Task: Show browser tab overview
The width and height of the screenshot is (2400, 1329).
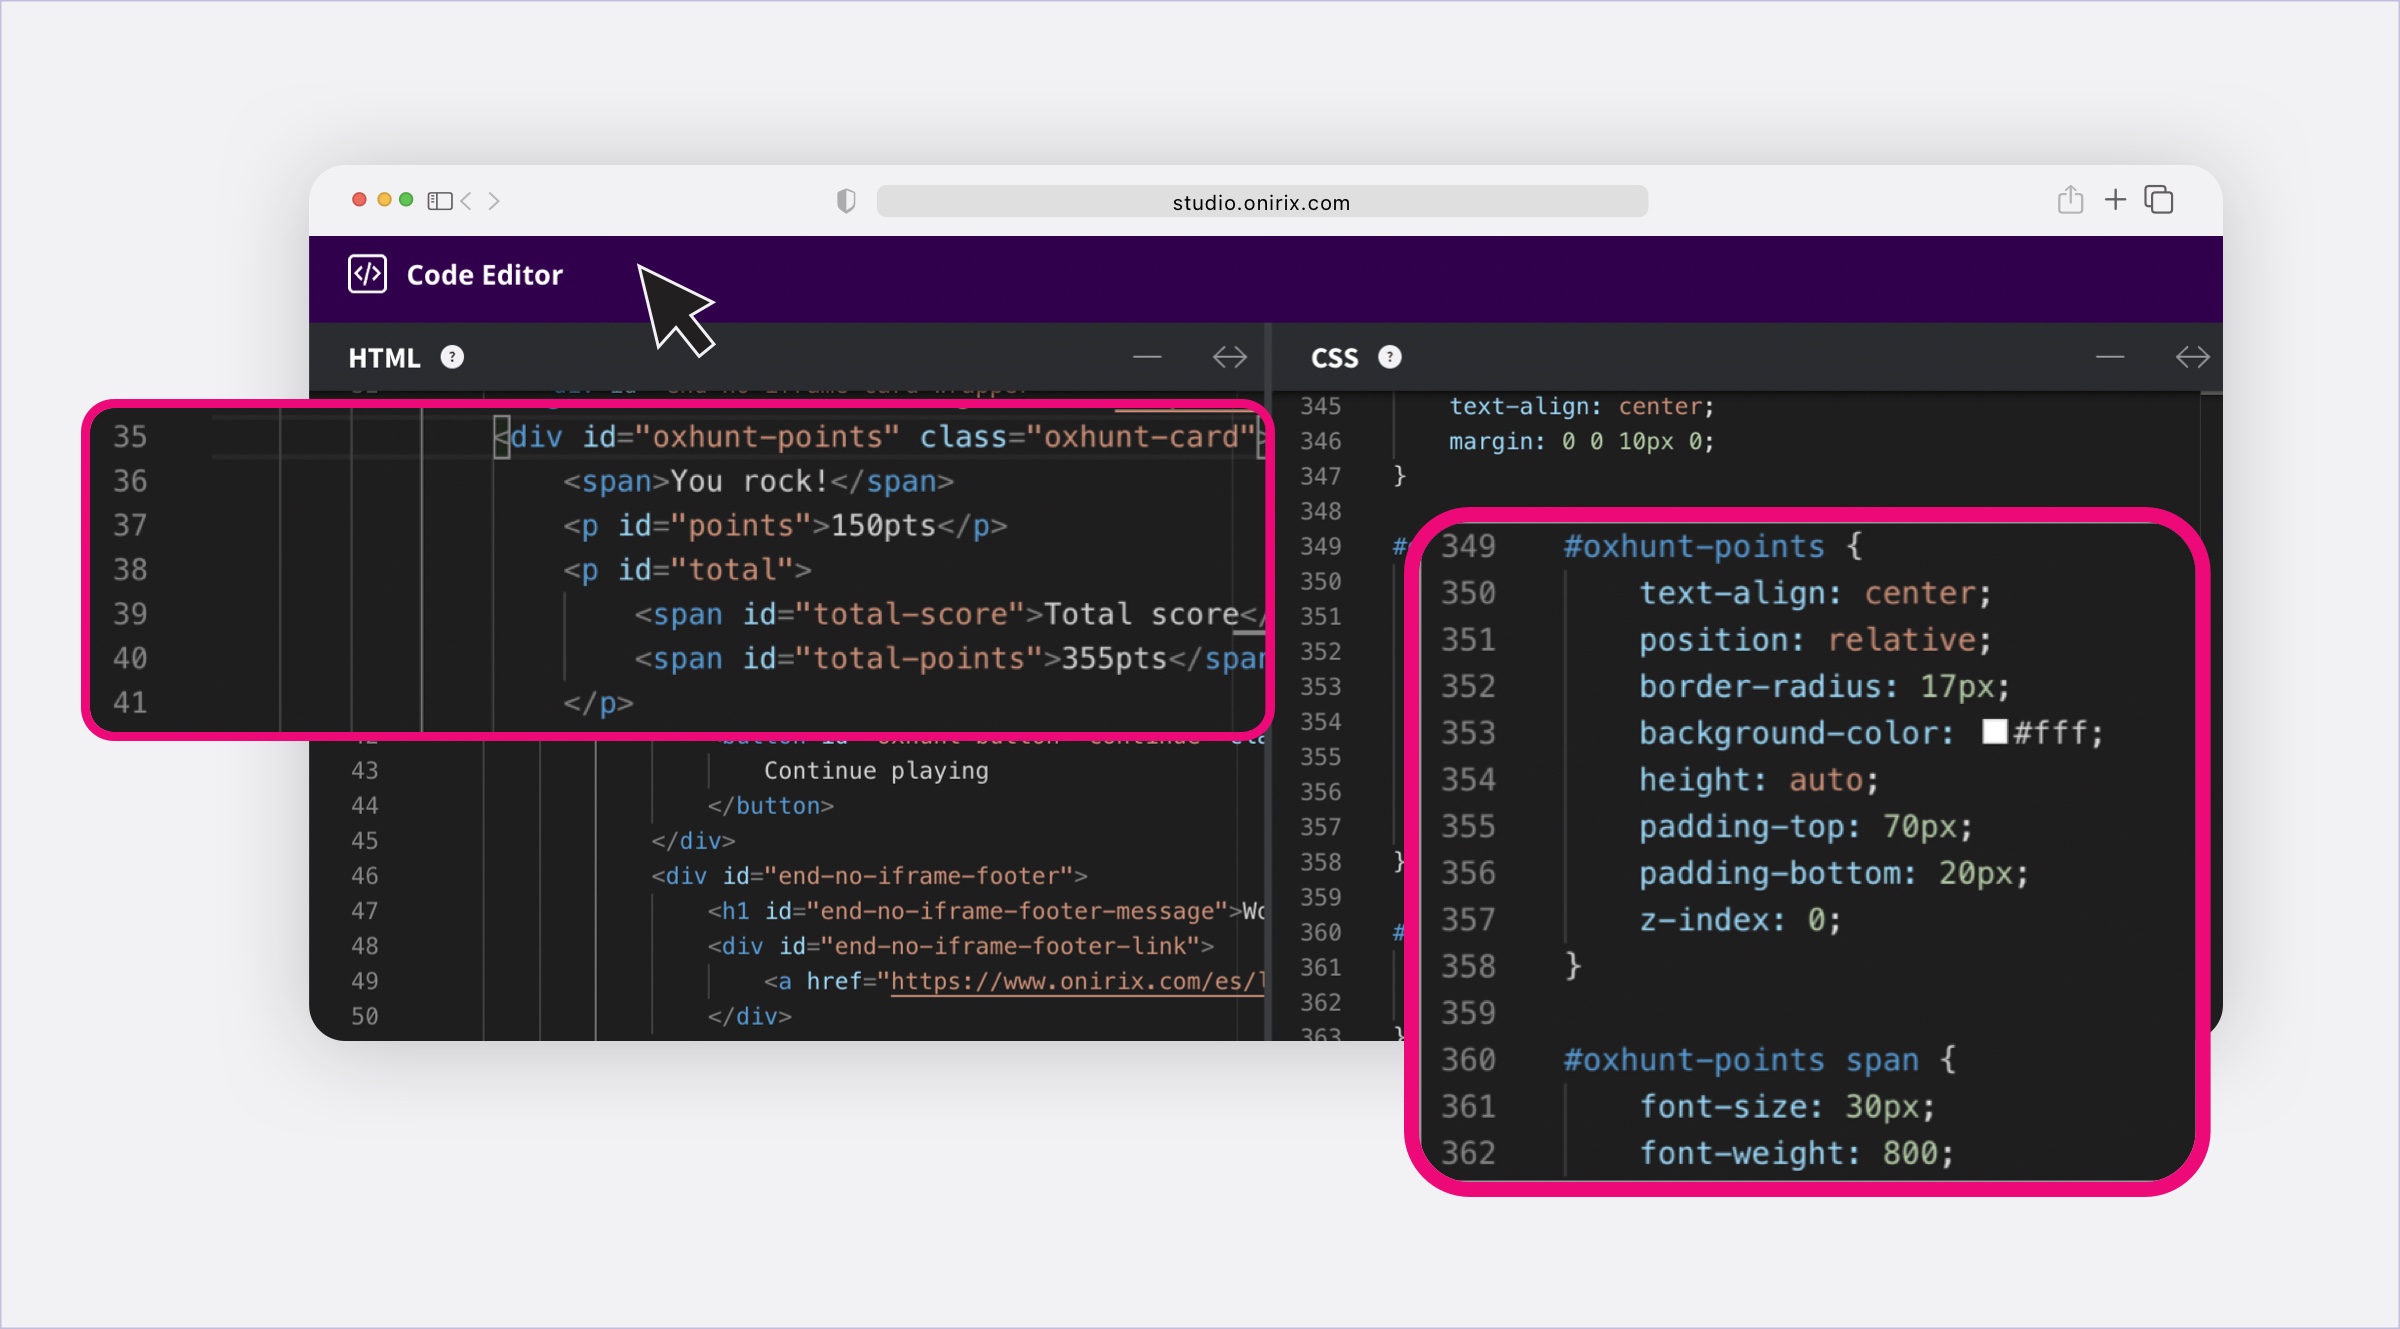Action: pos(2159,200)
